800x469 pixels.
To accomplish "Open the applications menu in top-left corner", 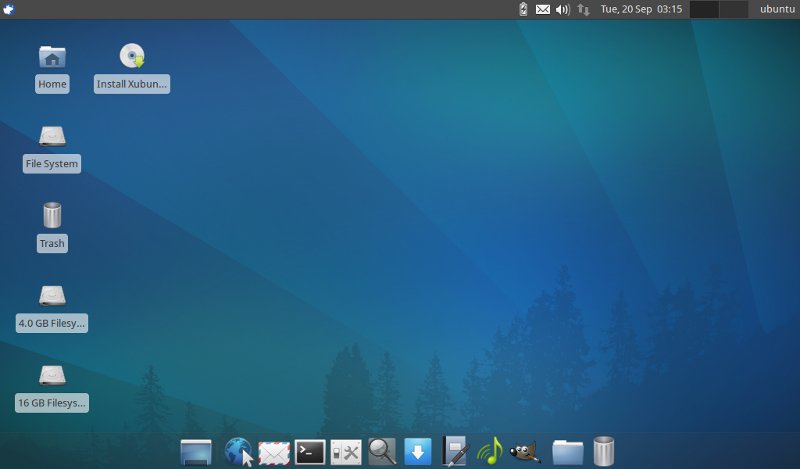I will point(10,9).
